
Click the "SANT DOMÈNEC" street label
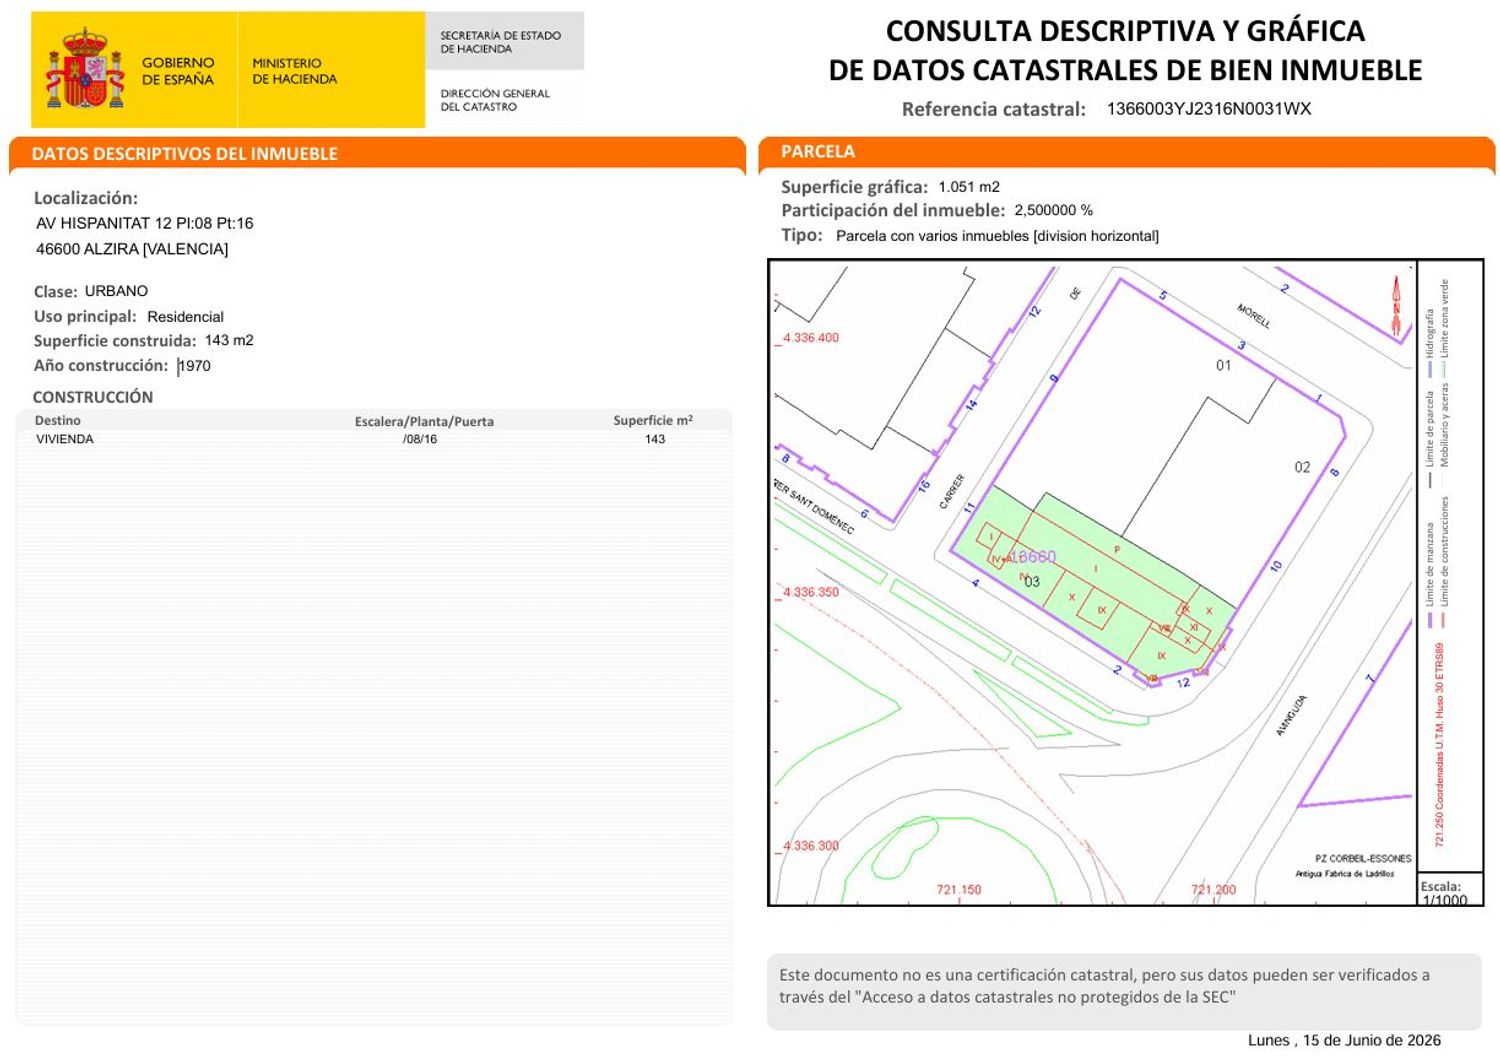click(820, 509)
